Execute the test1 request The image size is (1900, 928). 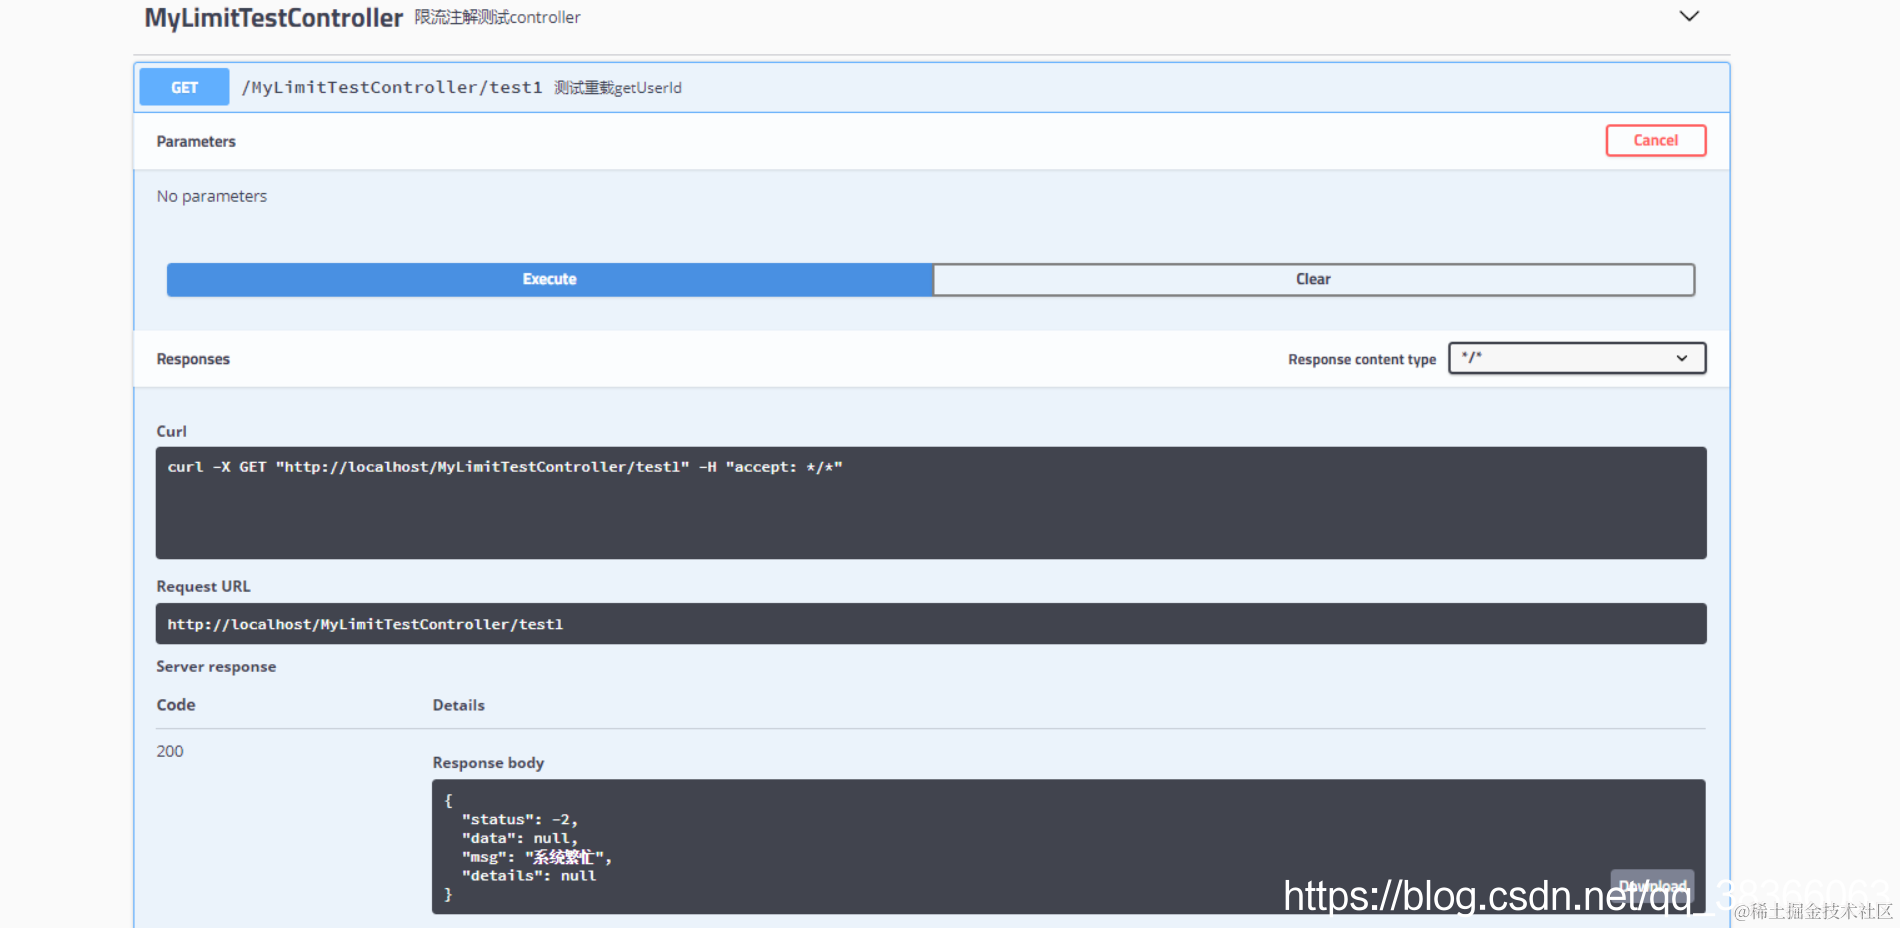click(549, 279)
